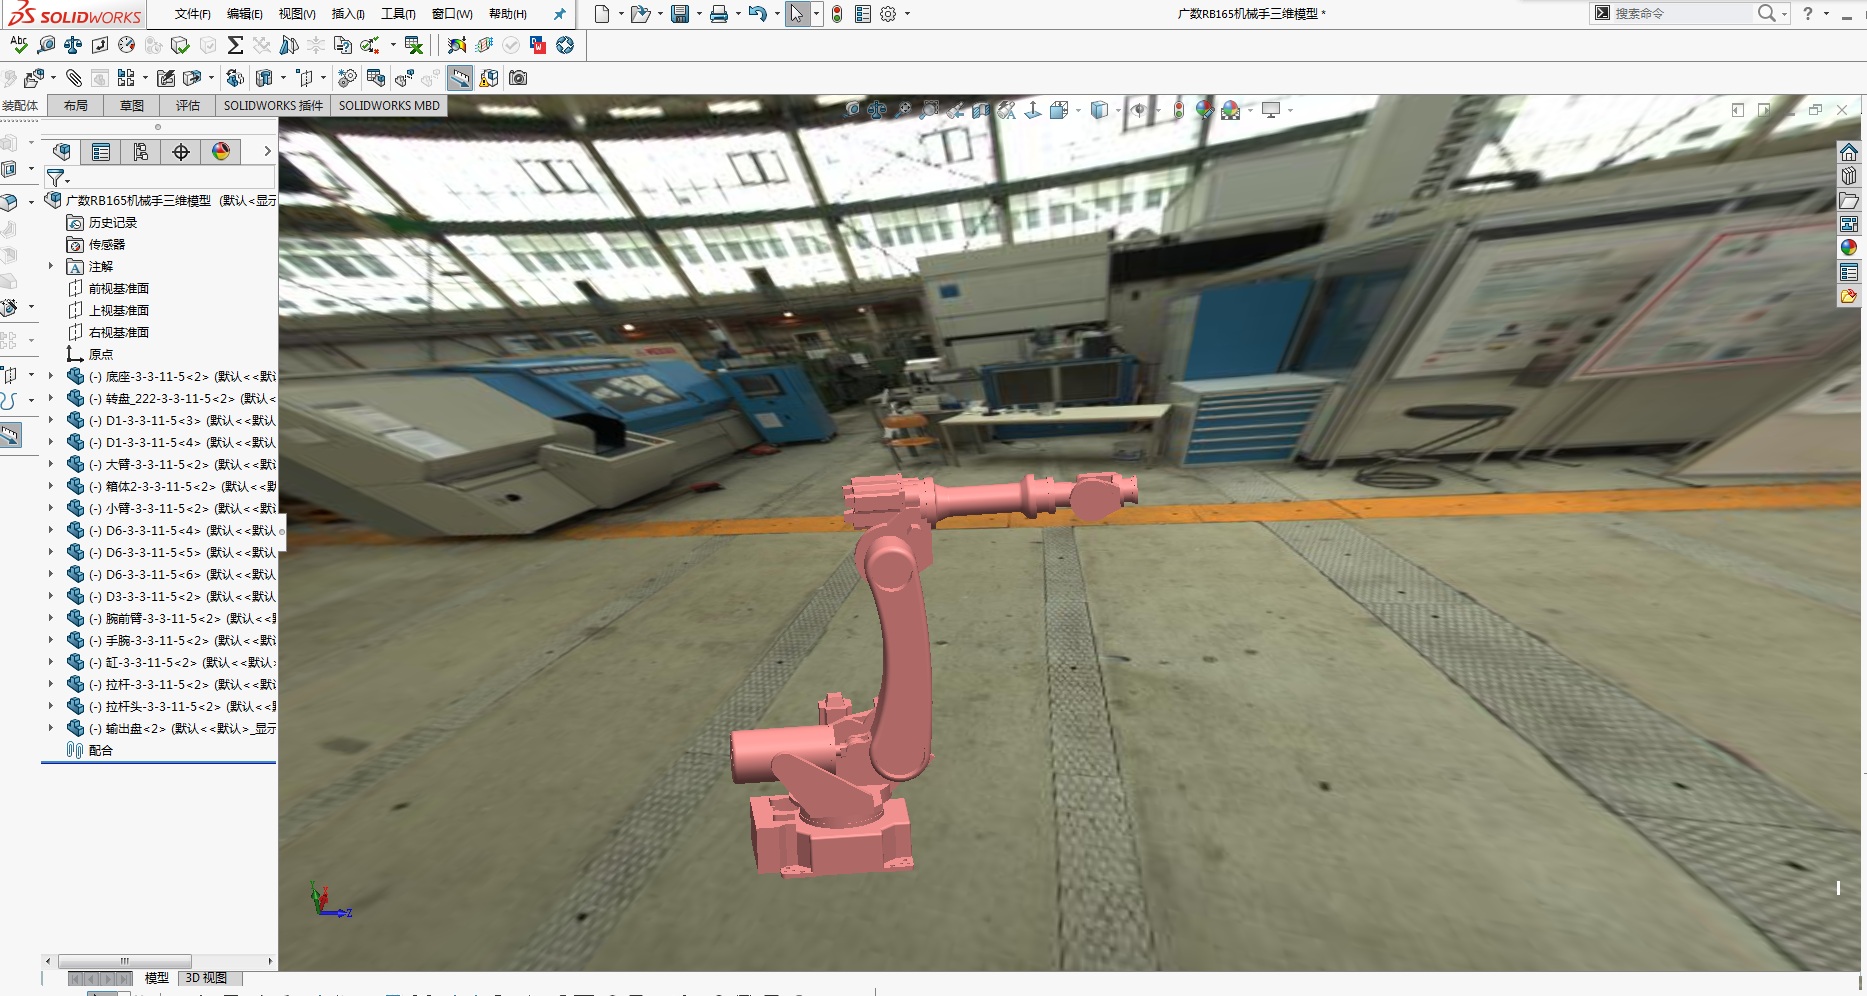1867x996 pixels.
Task: Click the filter funnel in the feature tree
Action: click(x=56, y=178)
